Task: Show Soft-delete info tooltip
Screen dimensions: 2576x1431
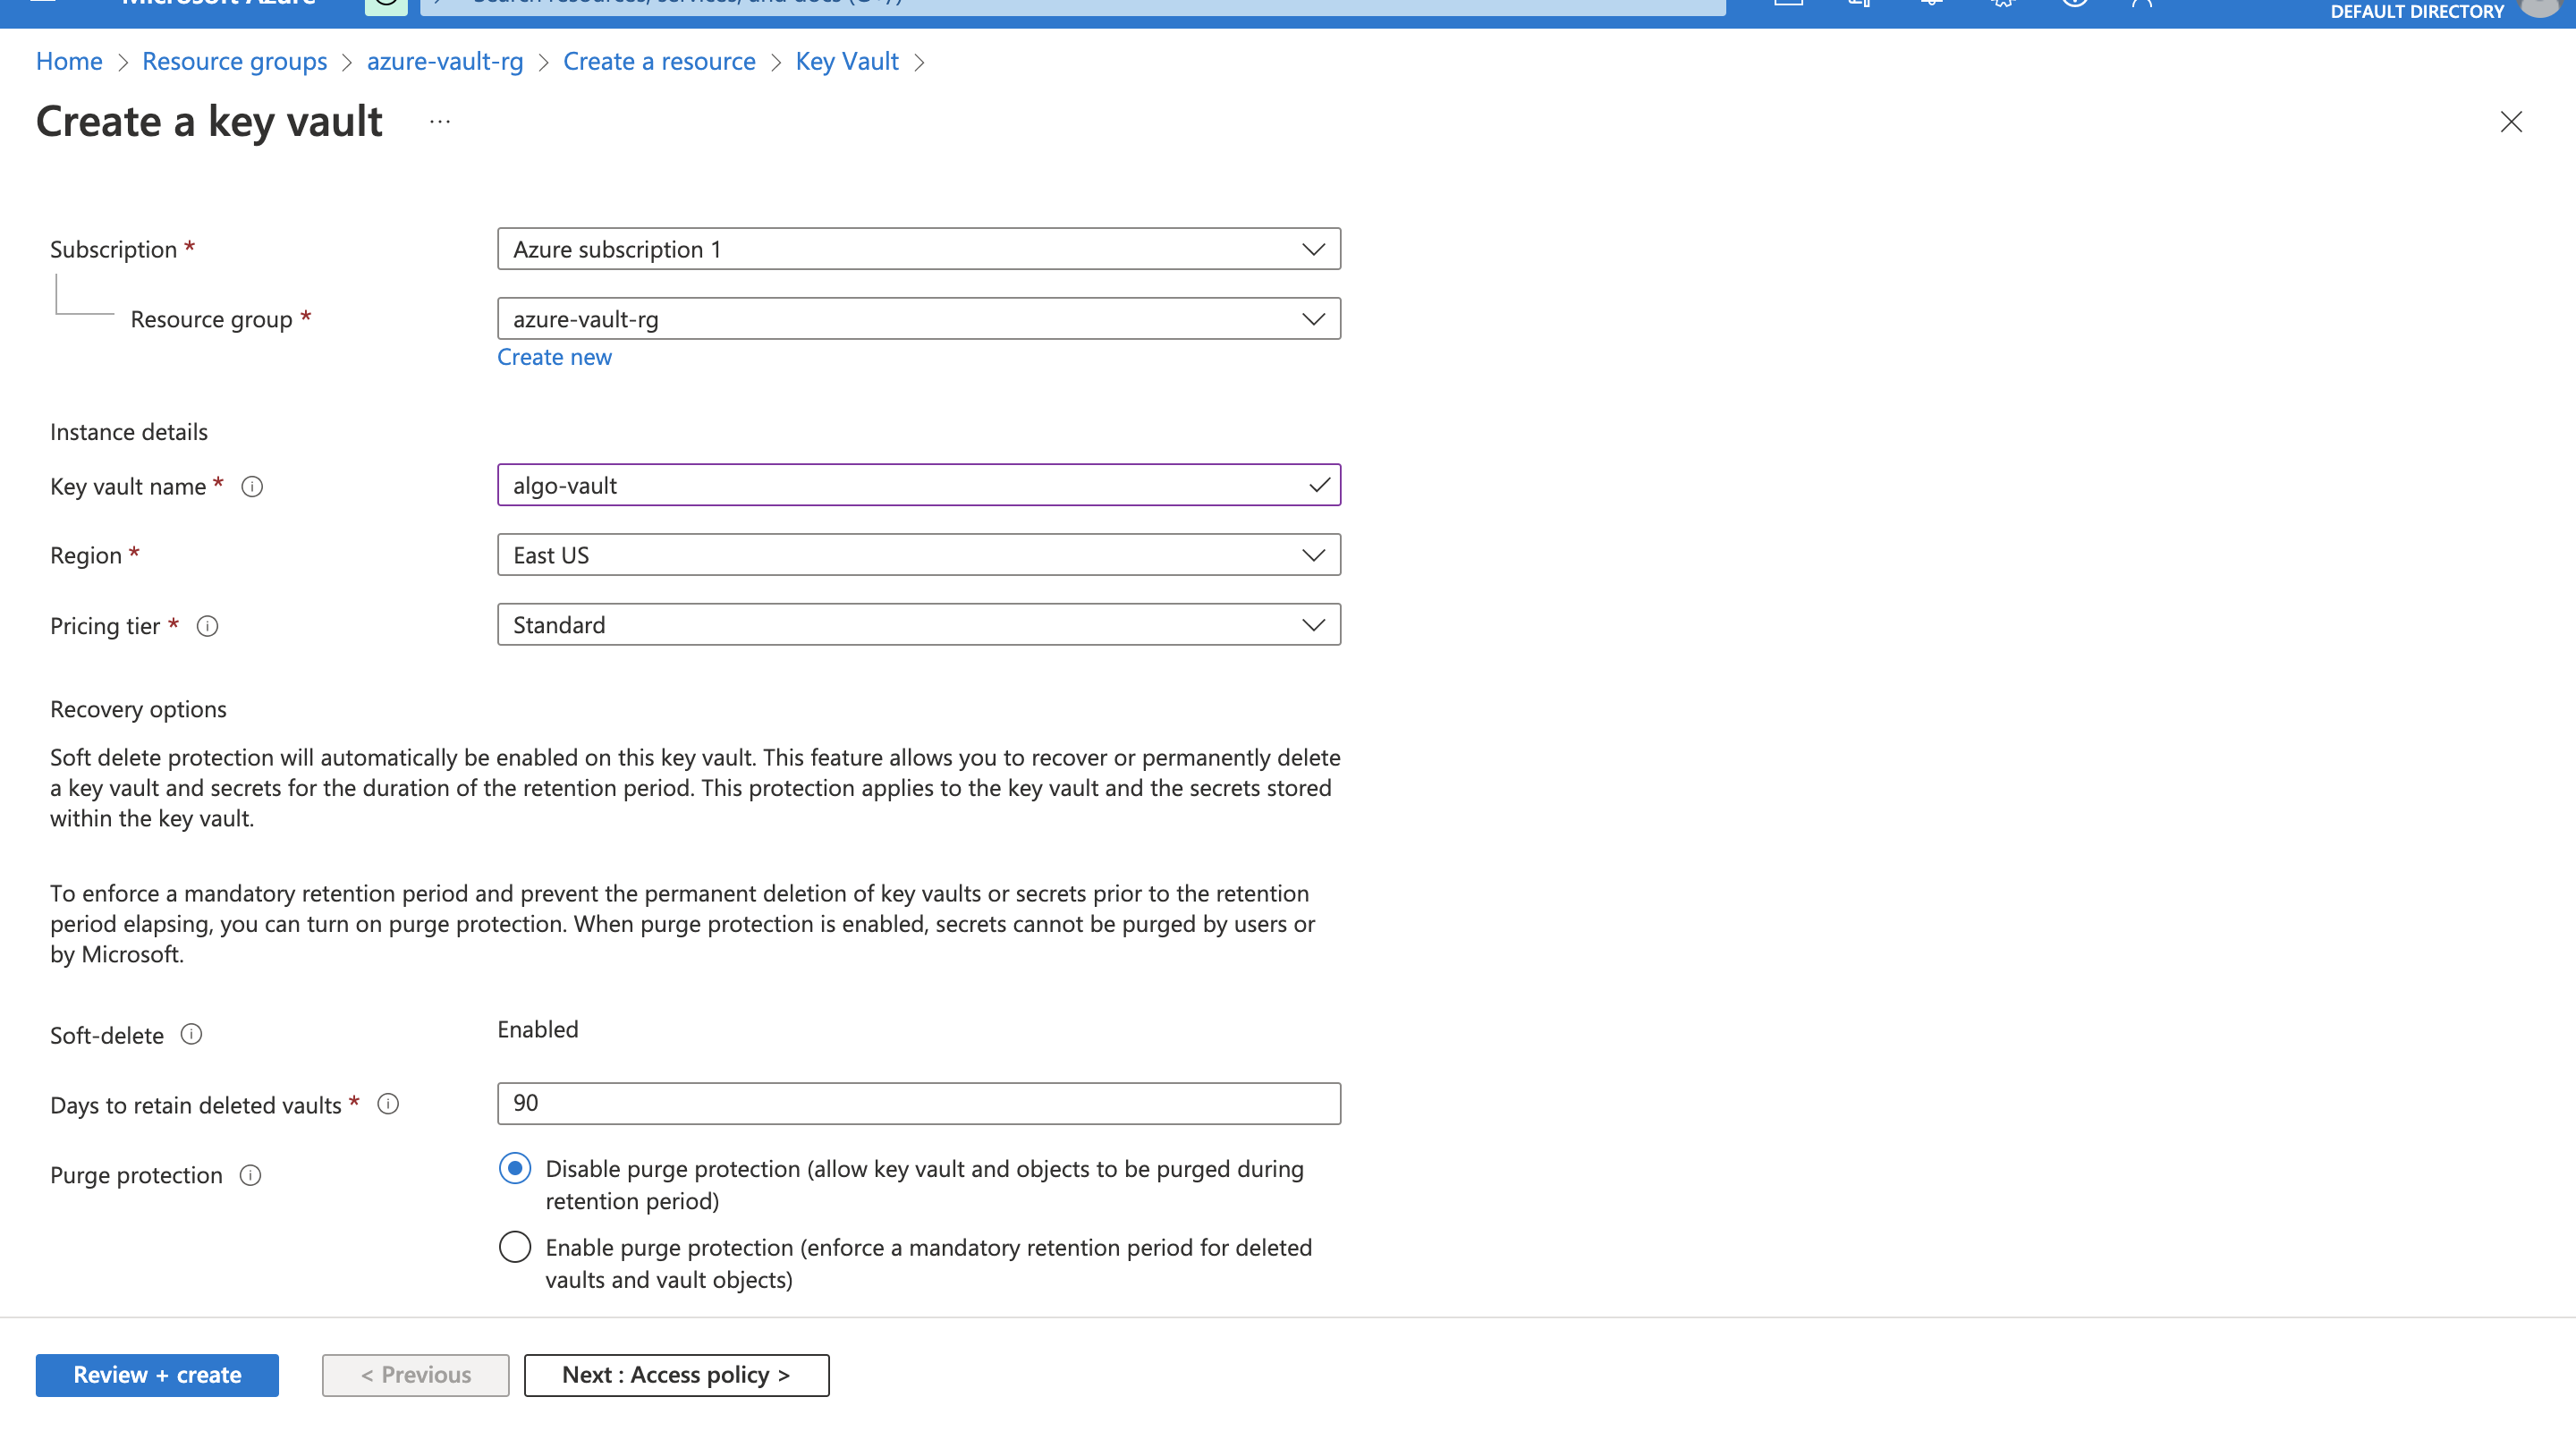Action: coord(191,1034)
